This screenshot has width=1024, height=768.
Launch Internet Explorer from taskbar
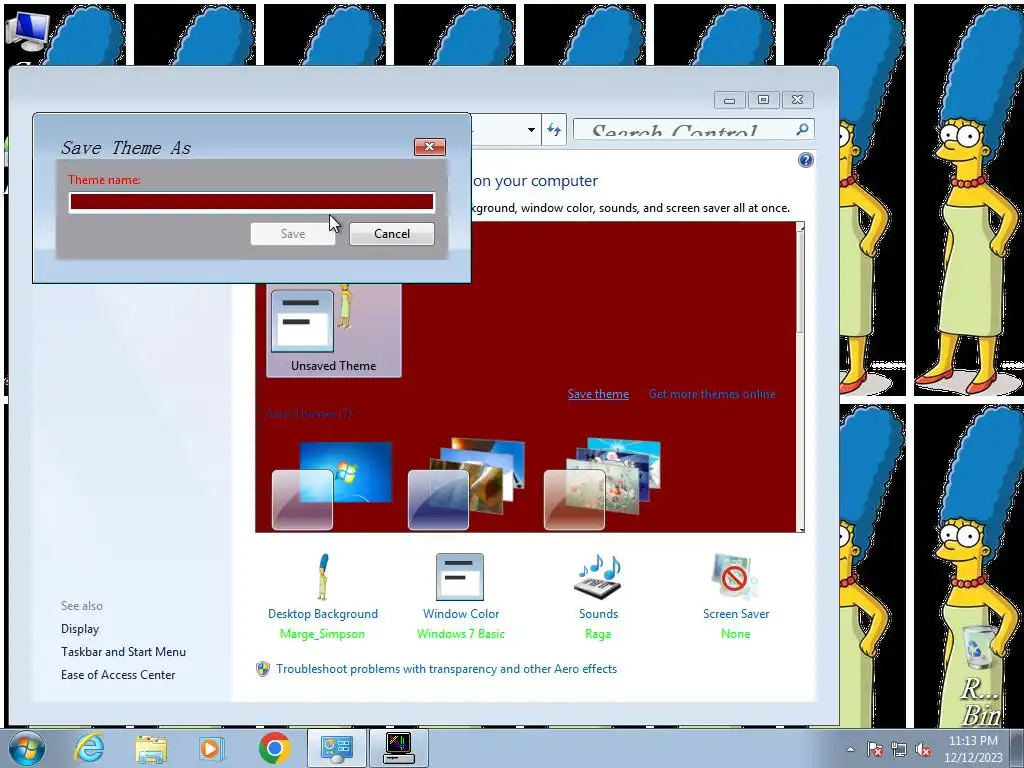(x=89, y=748)
